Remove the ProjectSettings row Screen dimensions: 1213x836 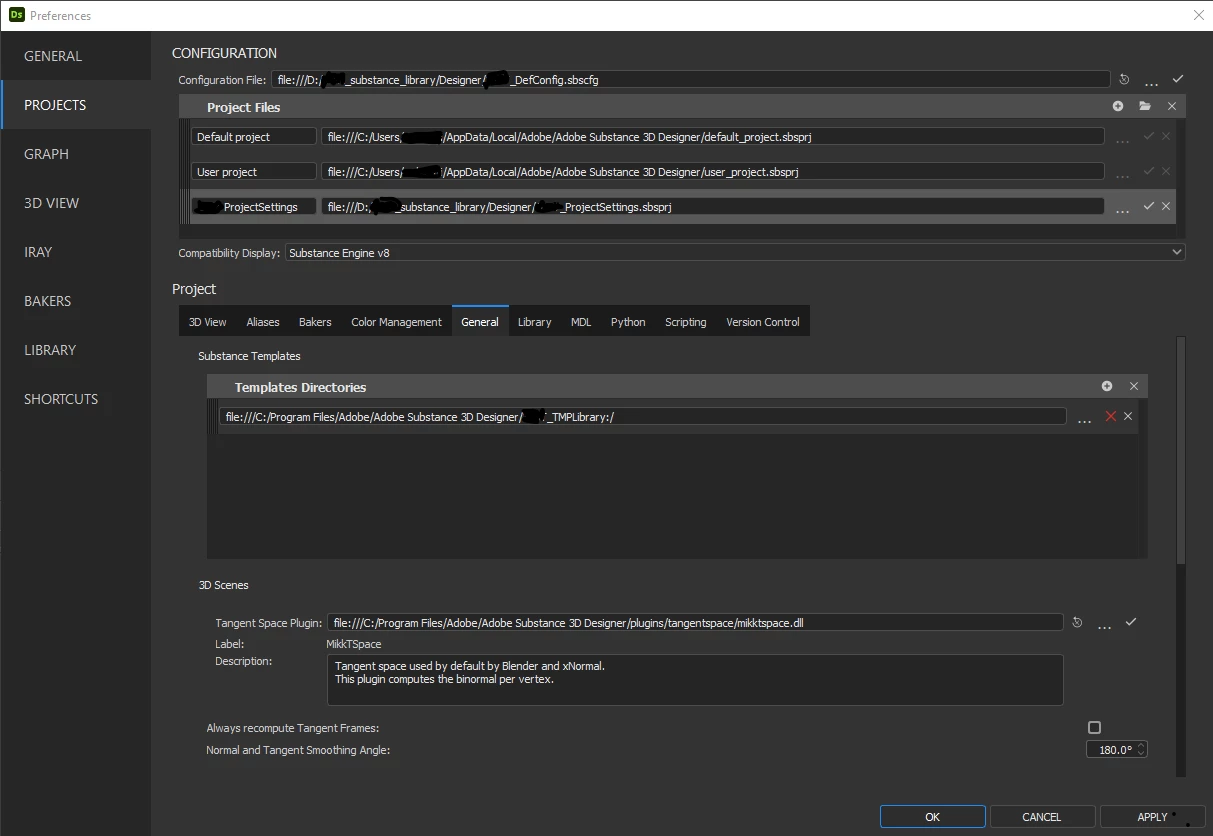tap(1166, 206)
